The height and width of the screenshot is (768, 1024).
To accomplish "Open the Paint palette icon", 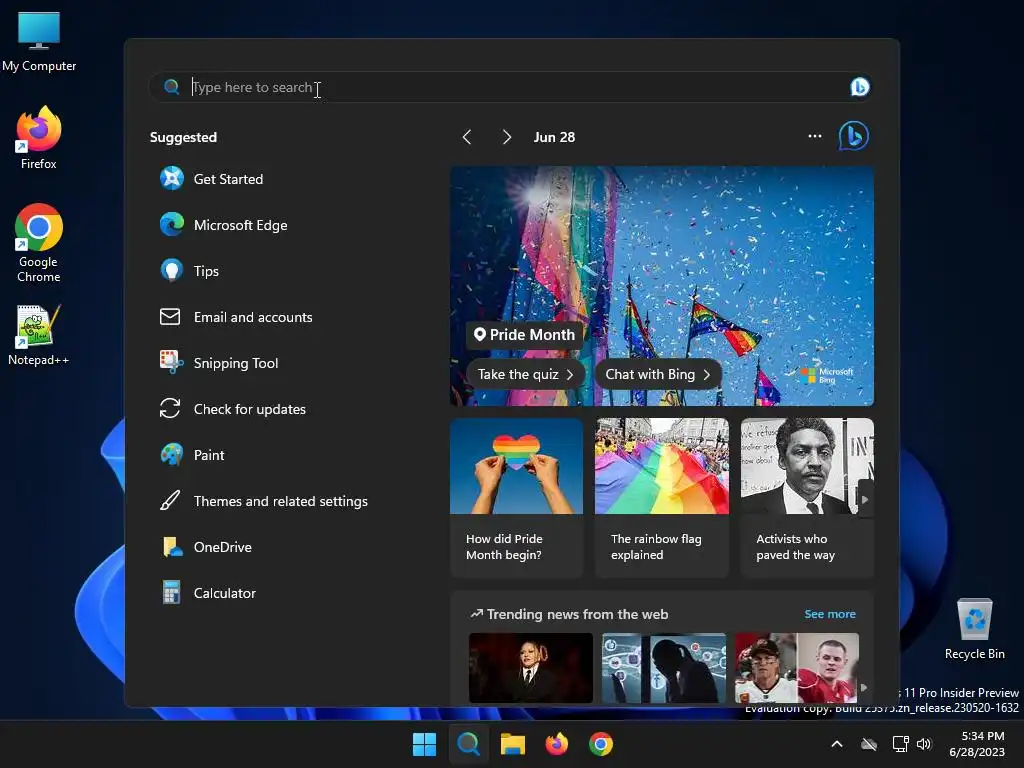I will click(172, 455).
